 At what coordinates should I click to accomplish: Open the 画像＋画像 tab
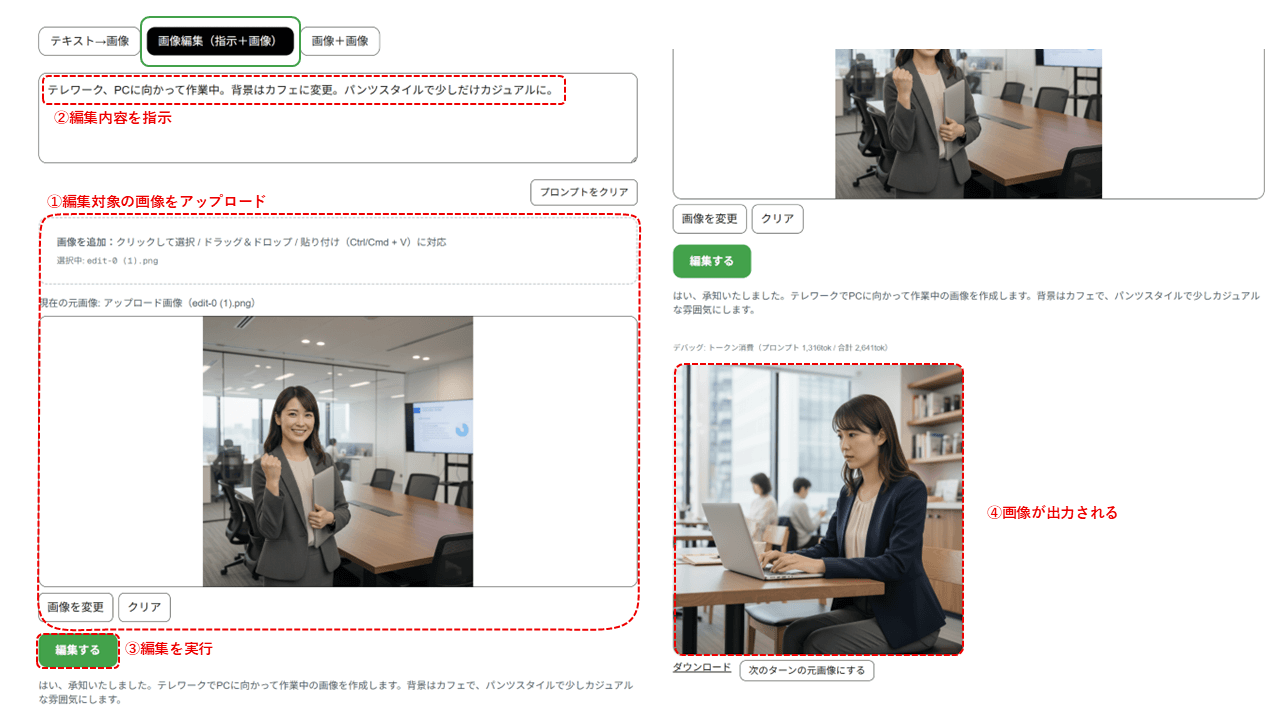point(340,41)
